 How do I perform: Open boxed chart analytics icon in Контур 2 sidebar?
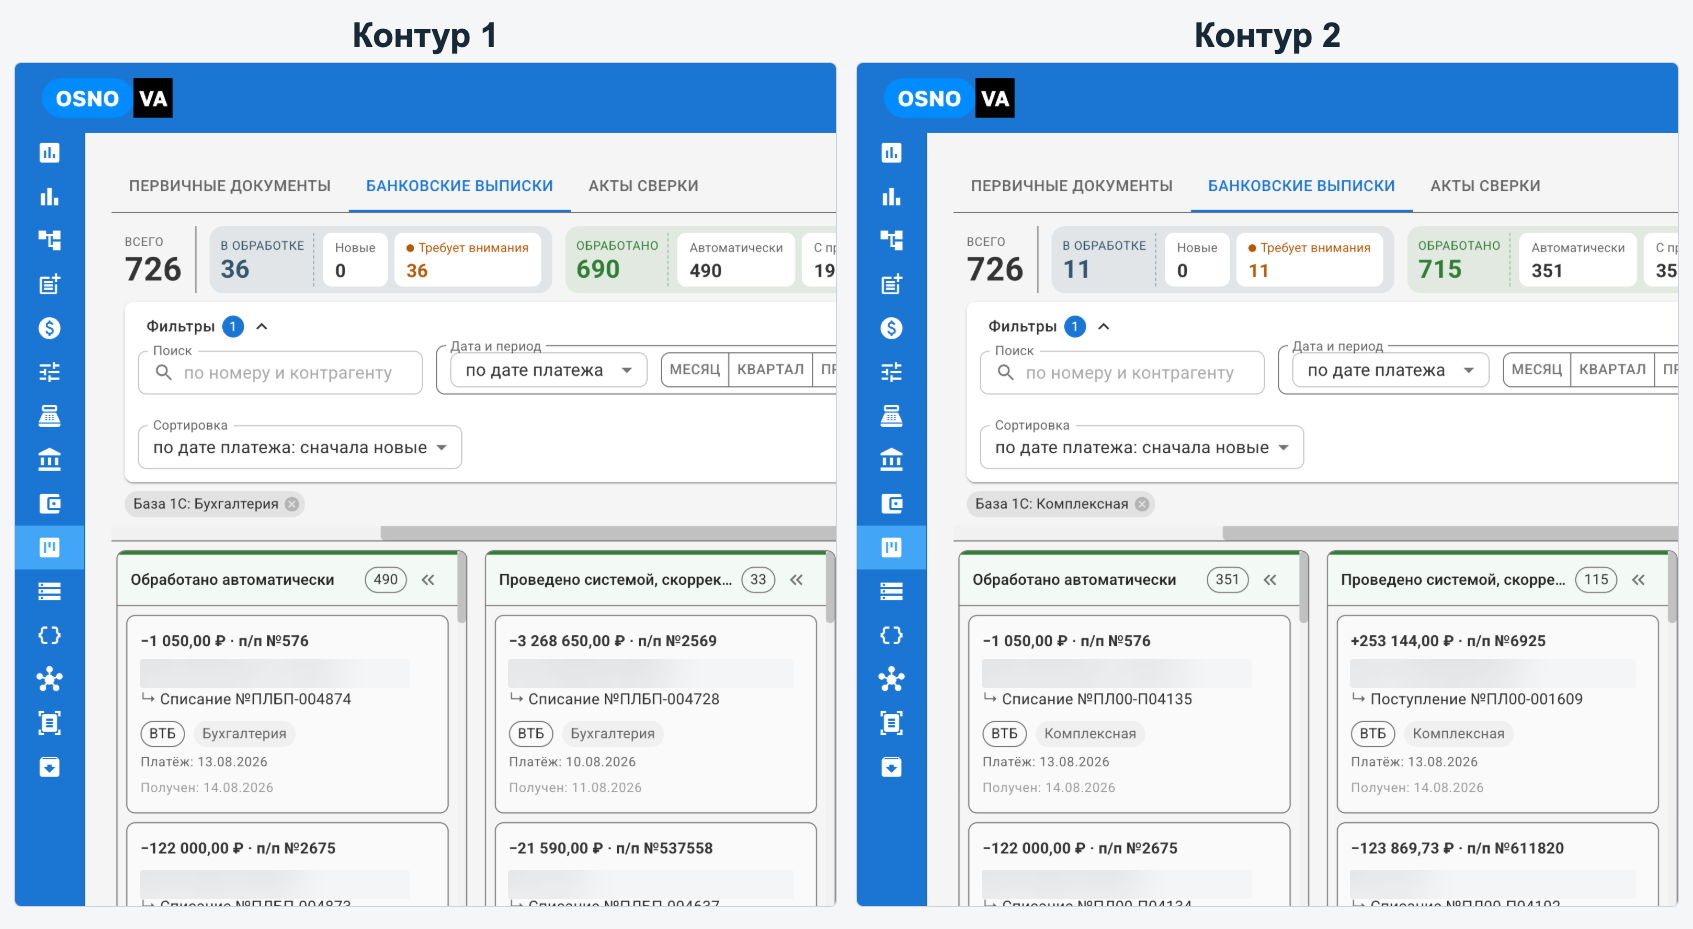click(891, 153)
